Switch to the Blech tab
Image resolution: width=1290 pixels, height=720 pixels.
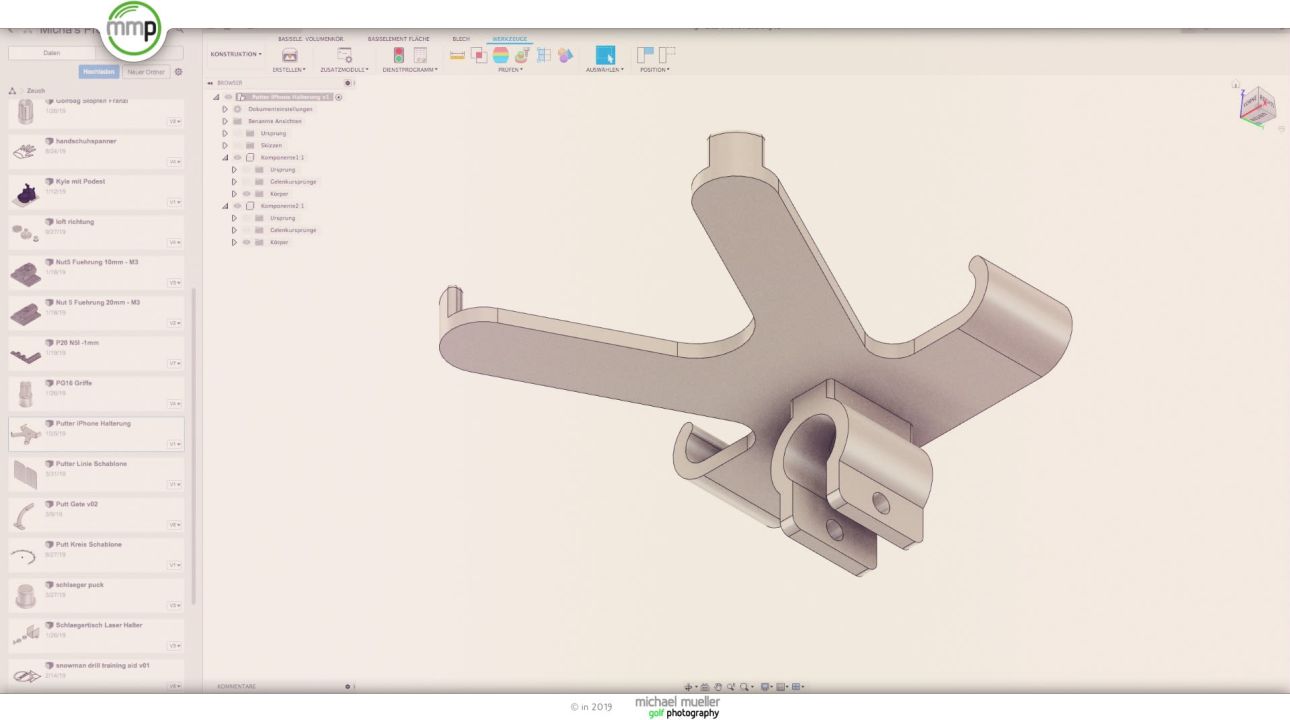[461, 38]
